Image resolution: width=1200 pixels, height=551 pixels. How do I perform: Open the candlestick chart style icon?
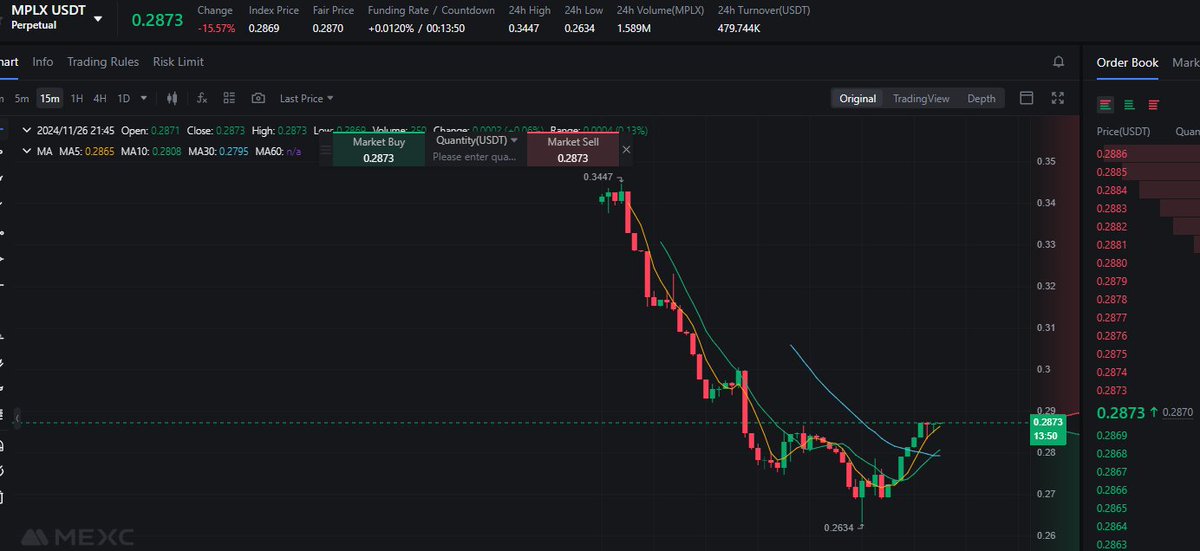172,98
